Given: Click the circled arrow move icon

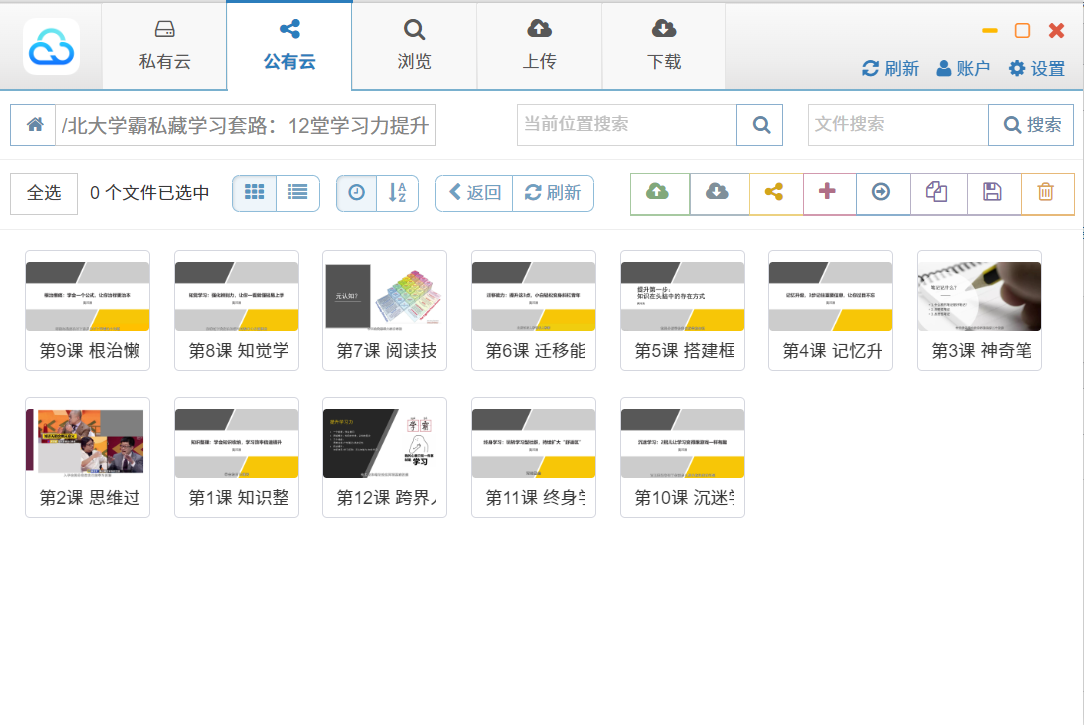Looking at the screenshot, I should [881, 193].
